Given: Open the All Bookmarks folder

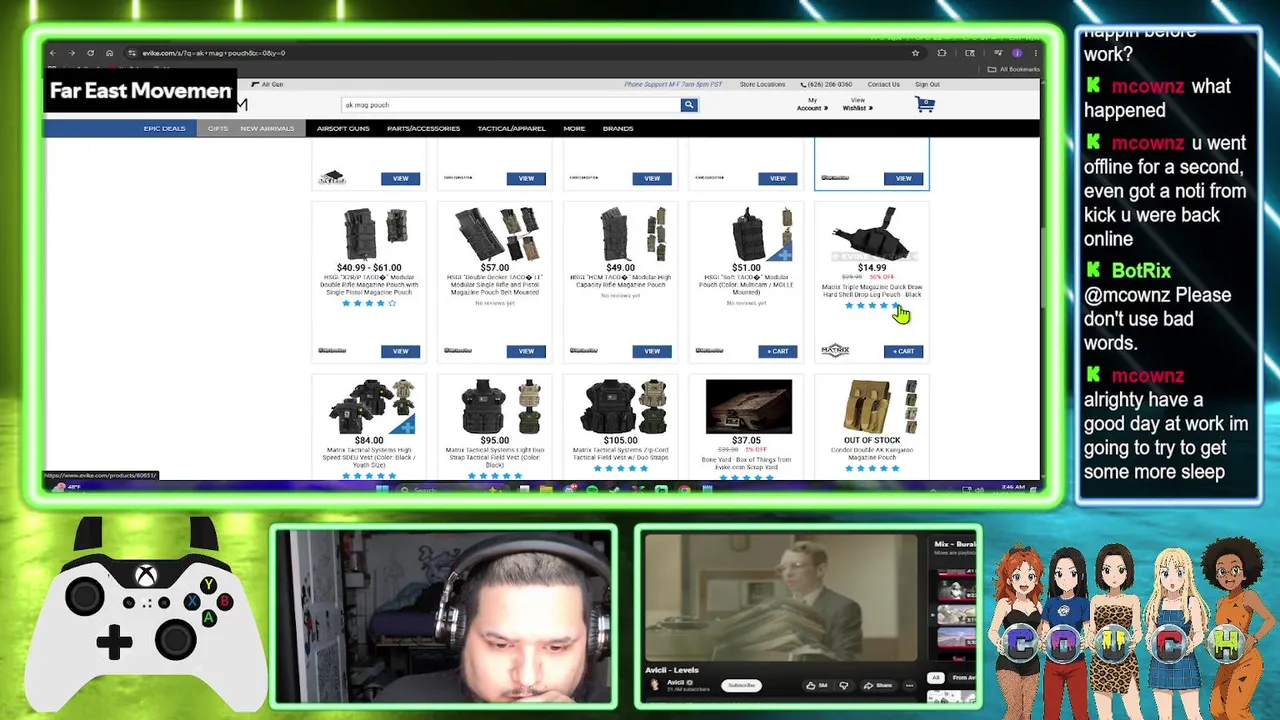Looking at the screenshot, I should tap(1014, 69).
